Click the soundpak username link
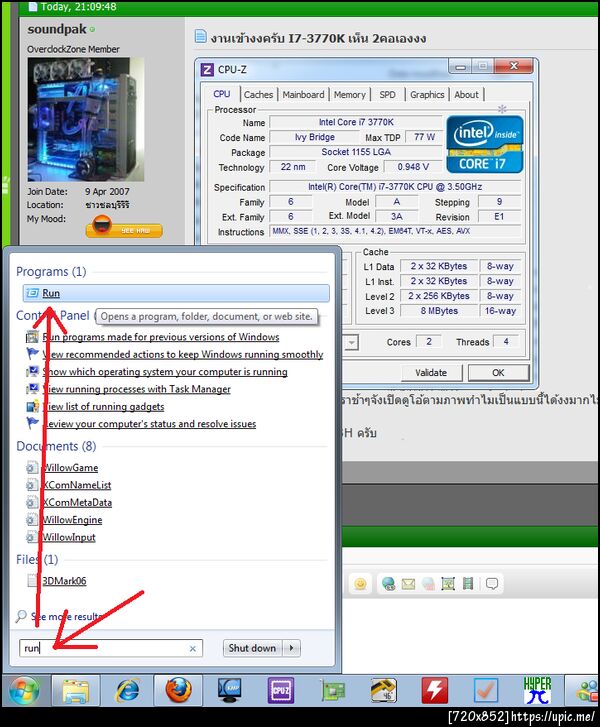Image resolution: width=600 pixels, height=727 pixels. pyautogui.click(x=57, y=29)
